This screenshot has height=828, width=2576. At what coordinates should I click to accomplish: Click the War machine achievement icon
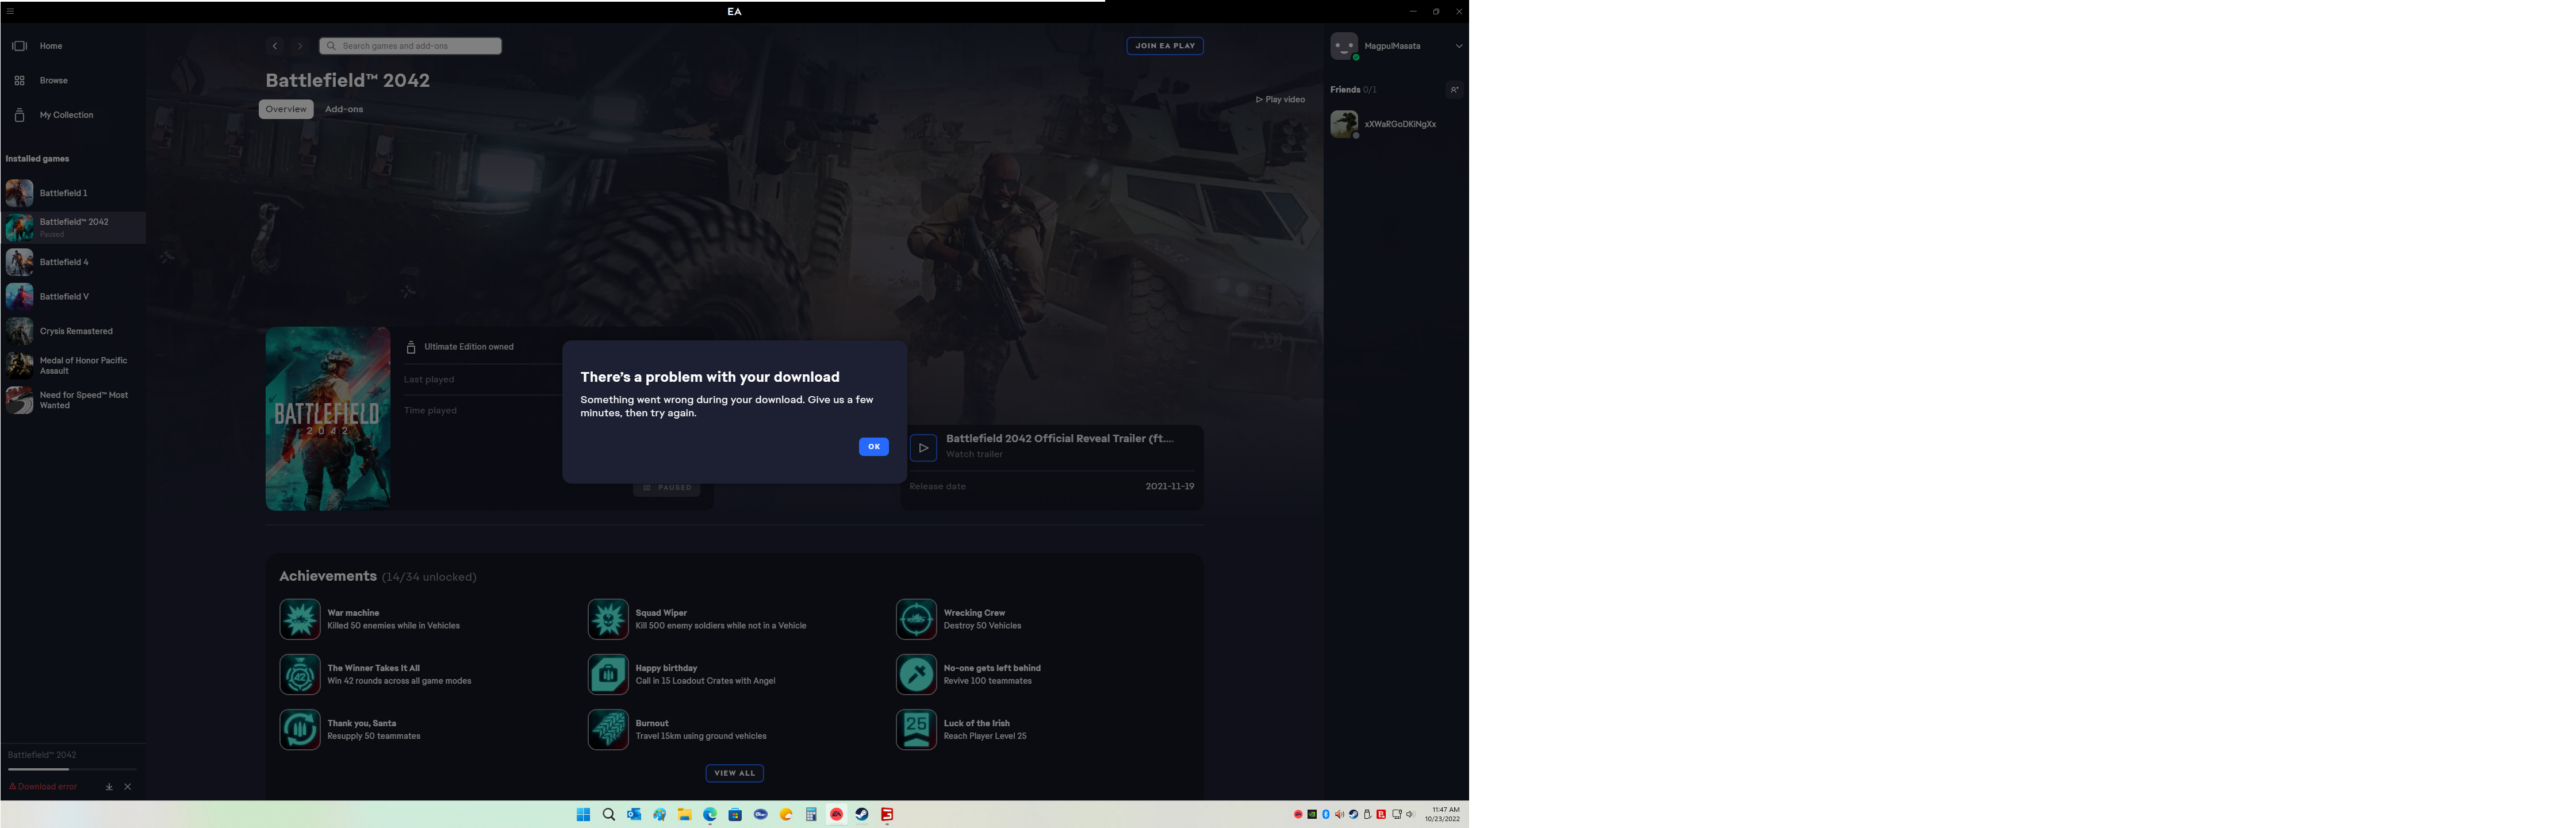[x=300, y=619]
